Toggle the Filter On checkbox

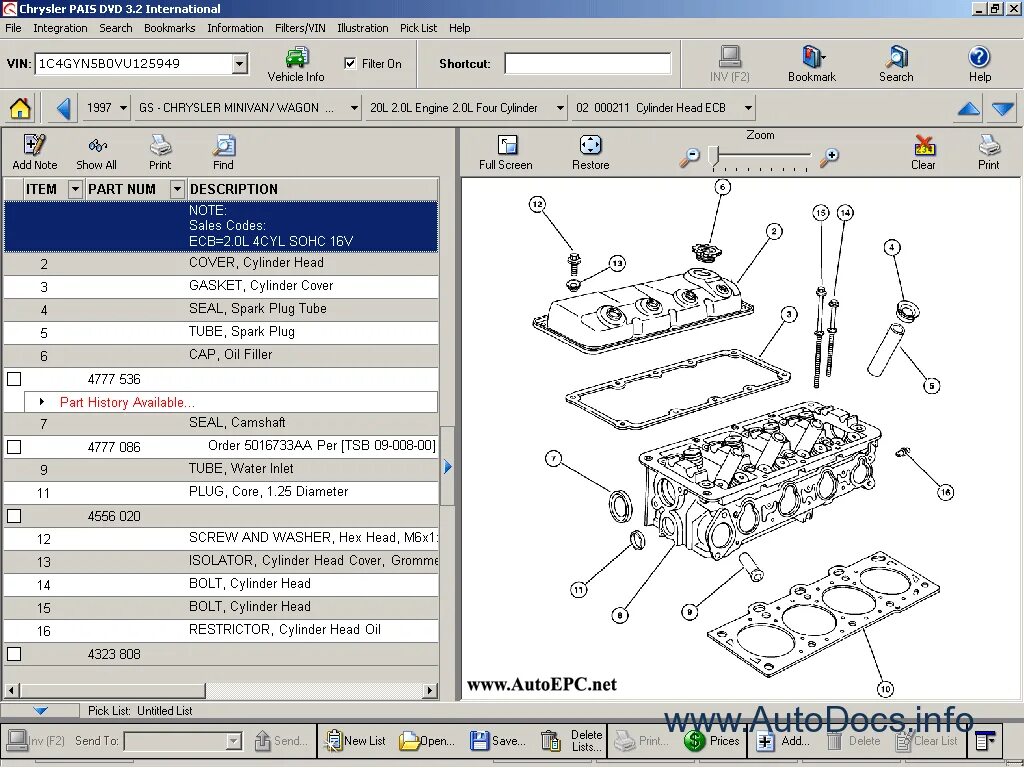(351, 63)
